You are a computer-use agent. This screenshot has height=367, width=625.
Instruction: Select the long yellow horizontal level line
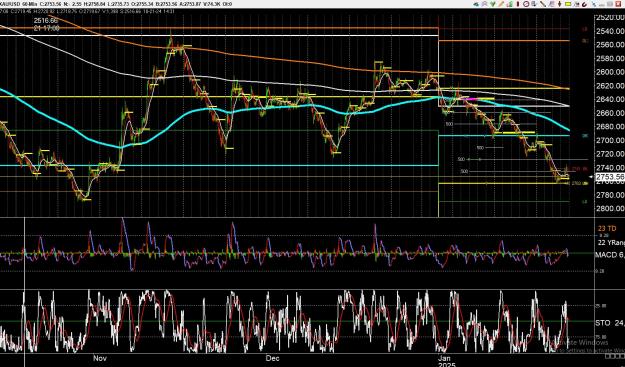coord(219,96)
